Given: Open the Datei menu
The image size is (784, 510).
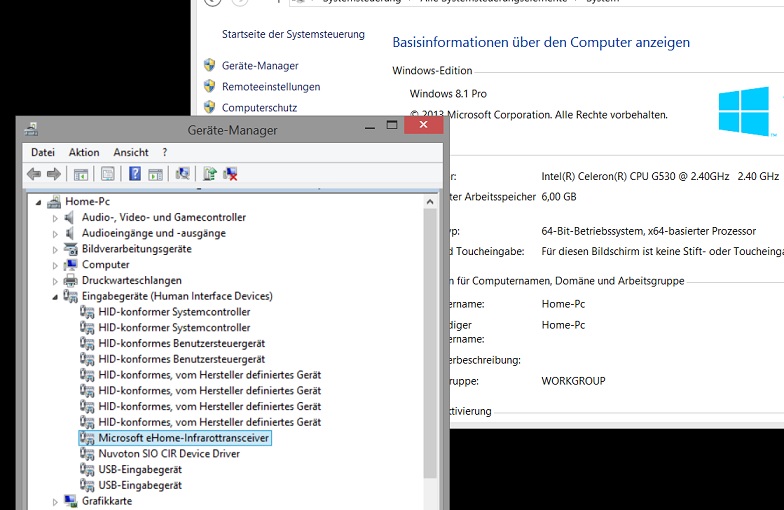Looking at the screenshot, I should pyautogui.click(x=42, y=152).
